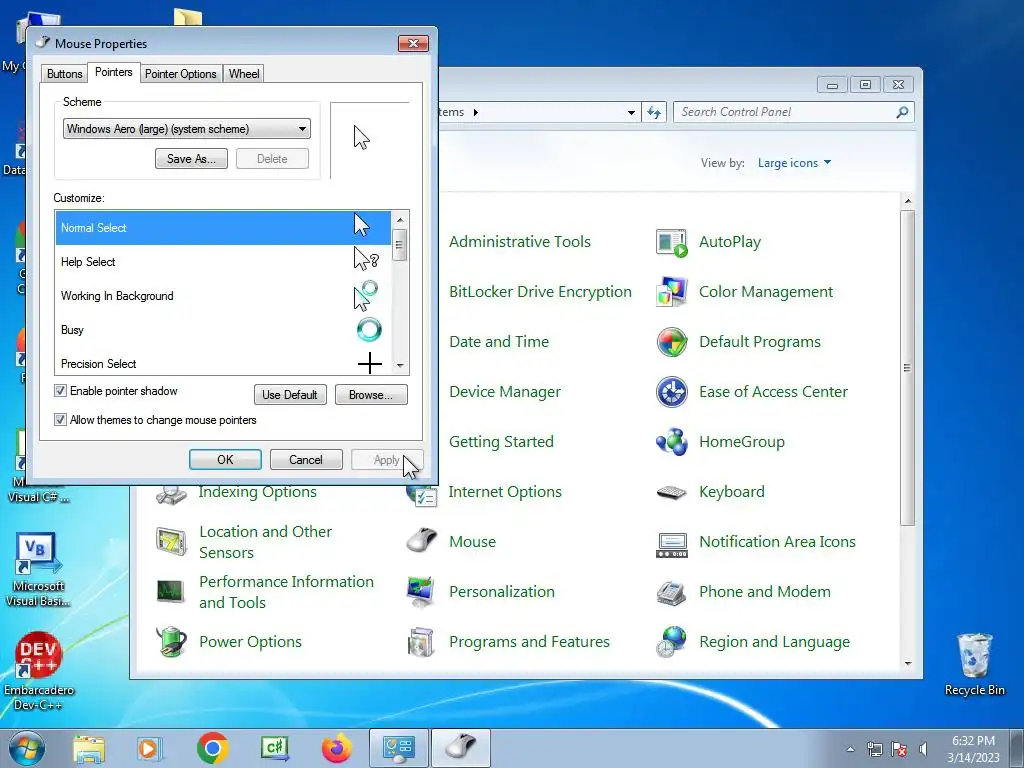
Task: Open the Keyboard icon in Control Panel
Action: (671, 492)
